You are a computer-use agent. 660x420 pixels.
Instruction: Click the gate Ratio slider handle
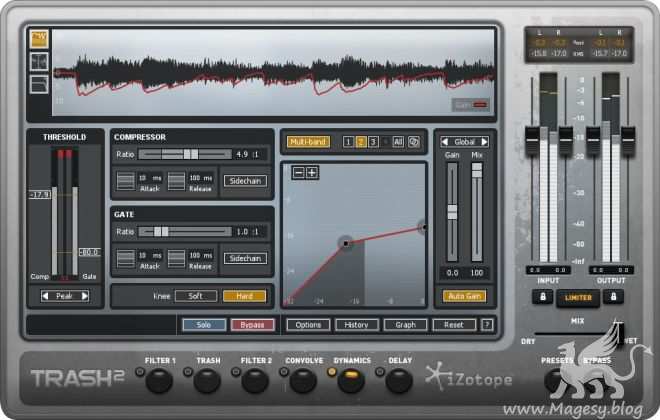(161, 231)
